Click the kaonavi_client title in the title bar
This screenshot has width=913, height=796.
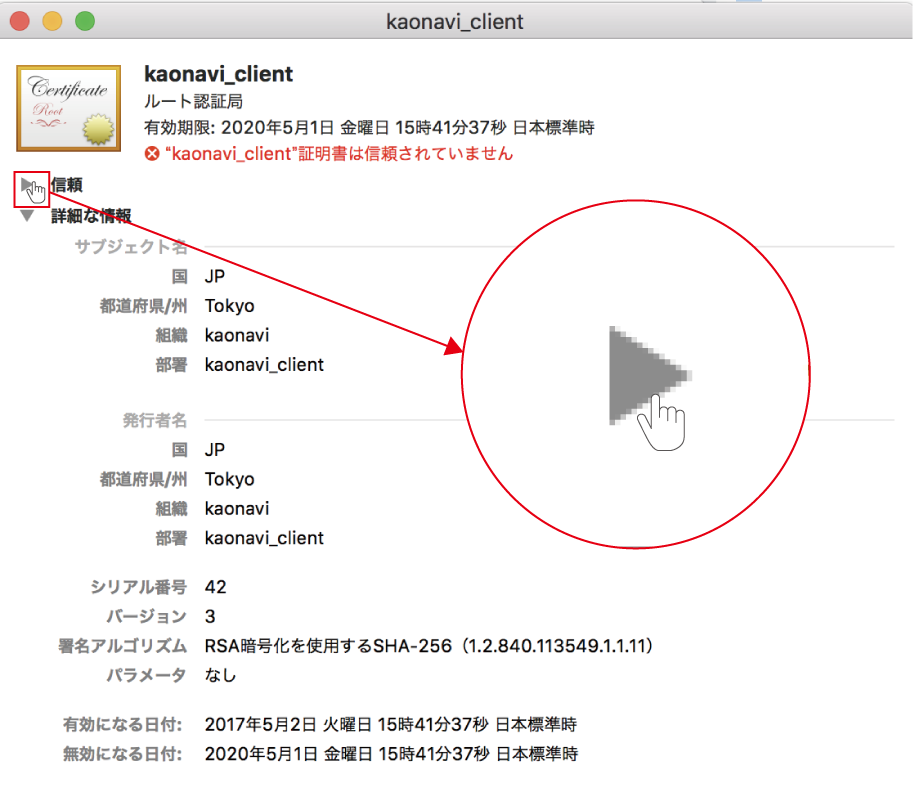455,22
